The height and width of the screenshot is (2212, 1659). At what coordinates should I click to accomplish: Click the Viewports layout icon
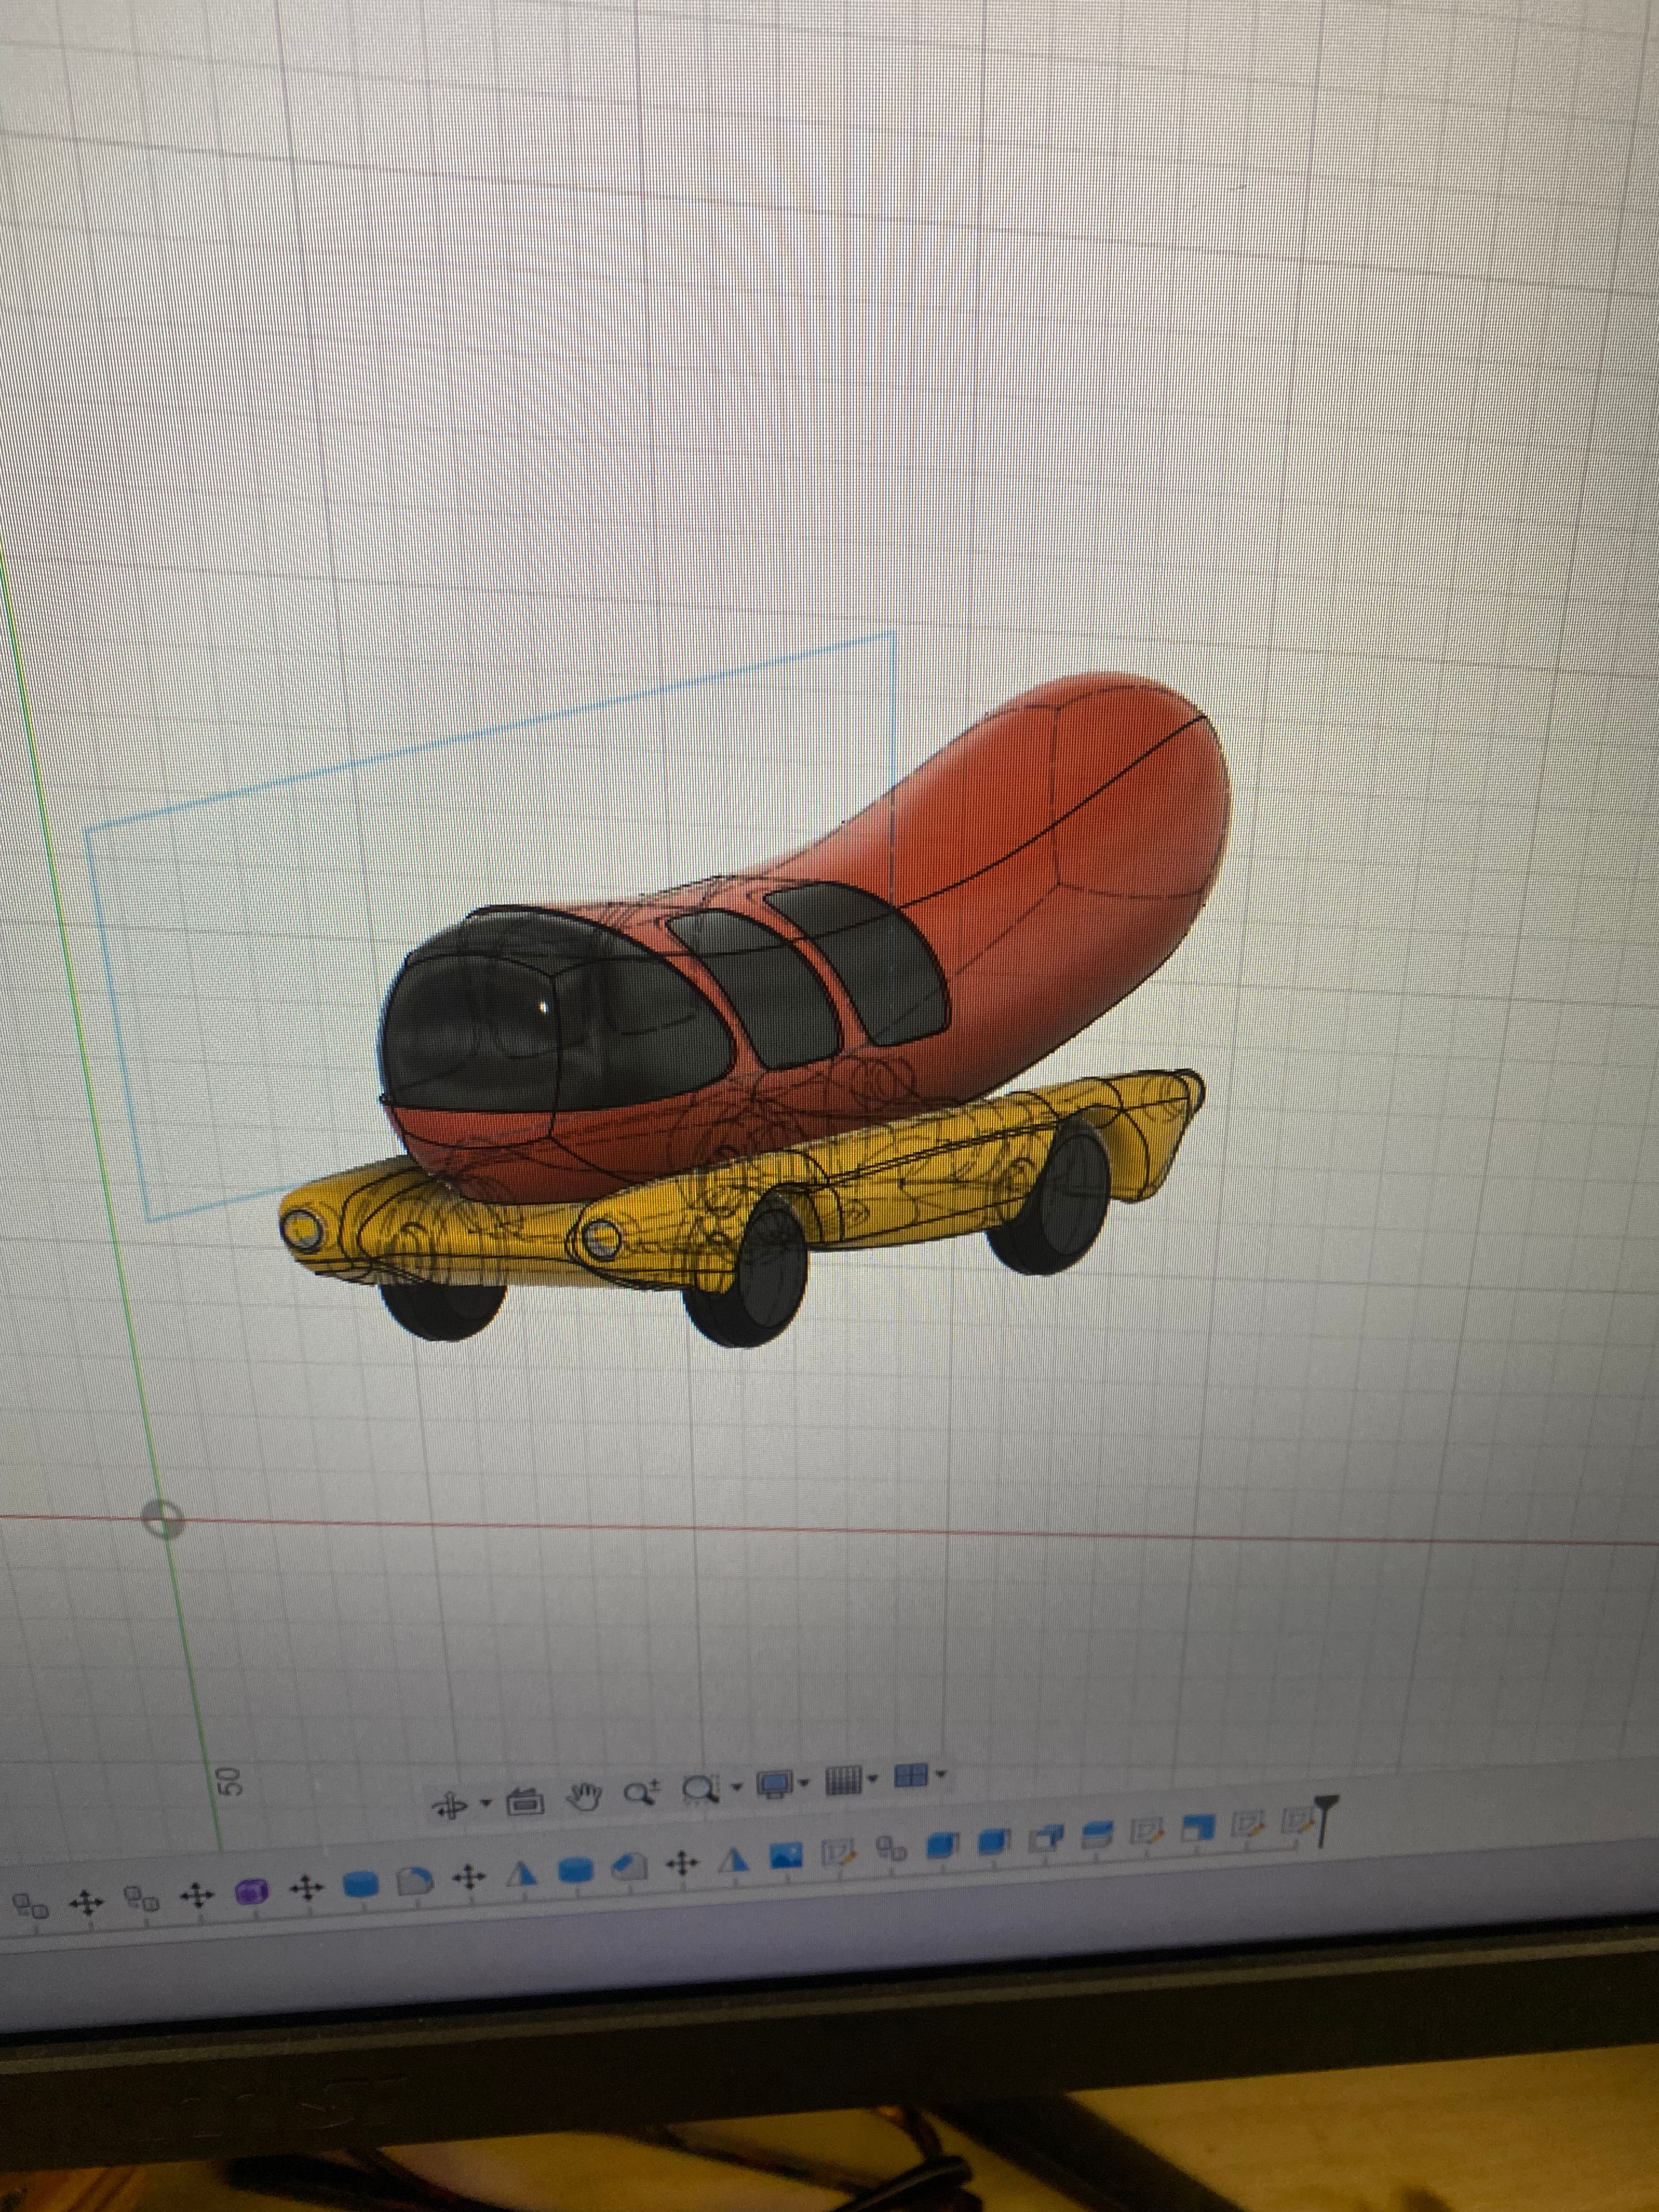pyautogui.click(x=910, y=1775)
